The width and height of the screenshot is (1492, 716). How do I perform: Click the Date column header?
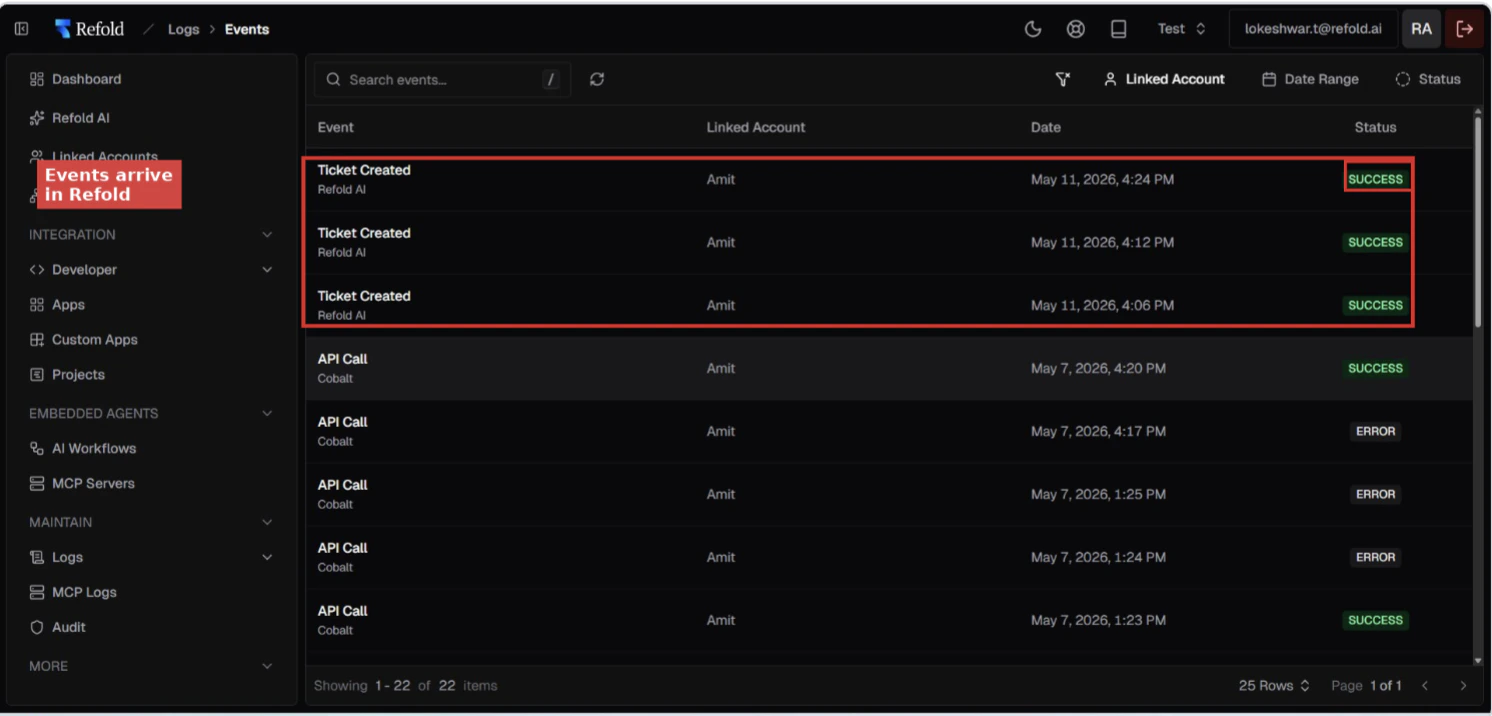pos(1046,127)
